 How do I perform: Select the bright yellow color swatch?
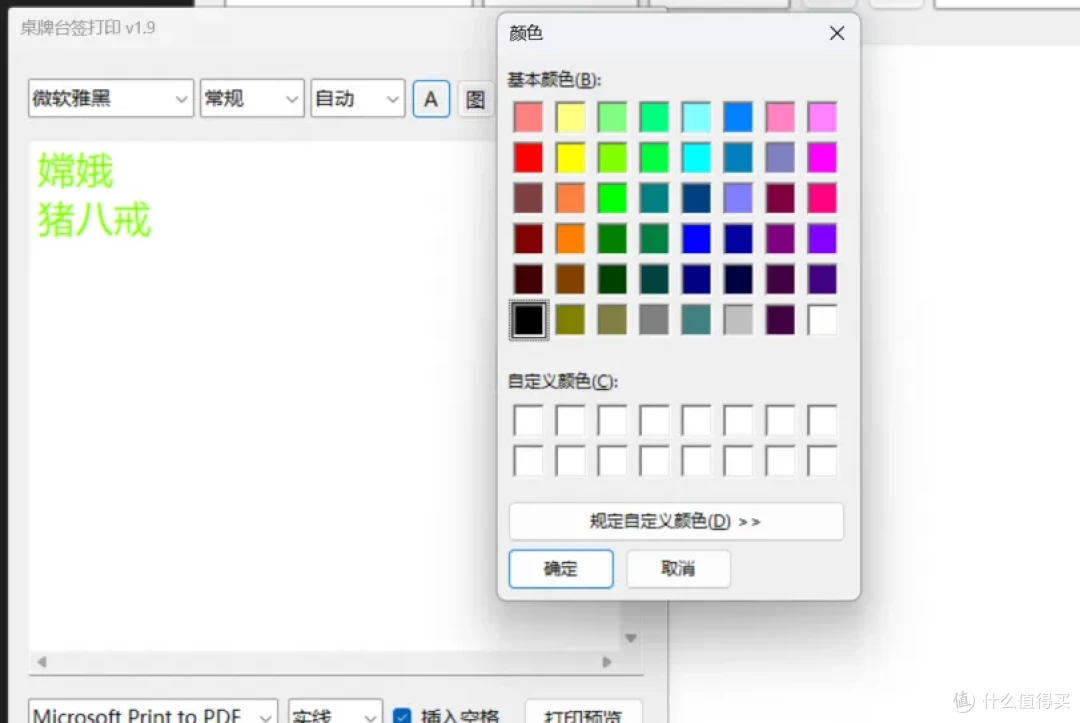click(570, 158)
